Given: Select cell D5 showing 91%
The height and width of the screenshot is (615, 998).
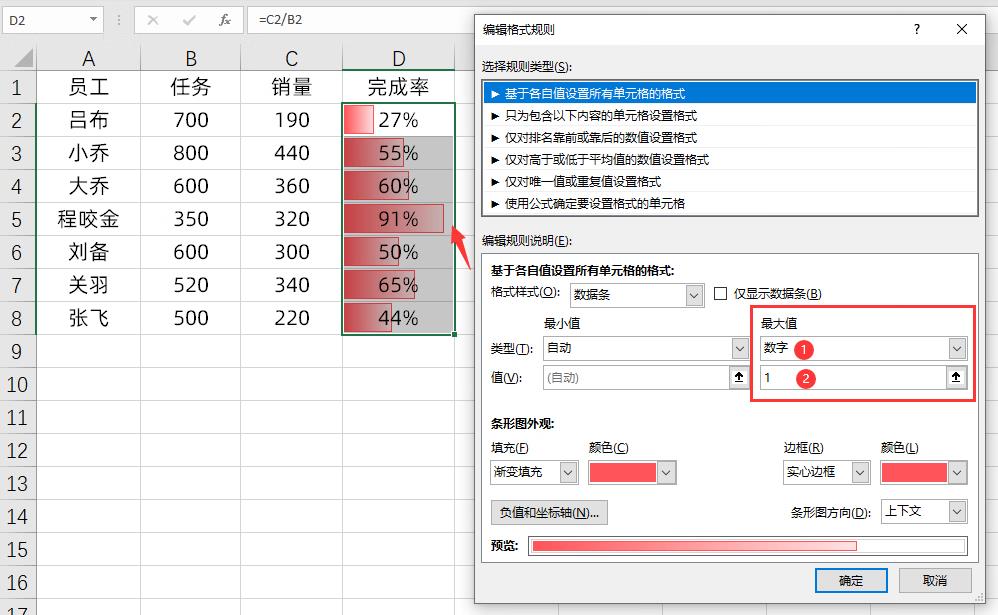Looking at the screenshot, I should point(398,219).
